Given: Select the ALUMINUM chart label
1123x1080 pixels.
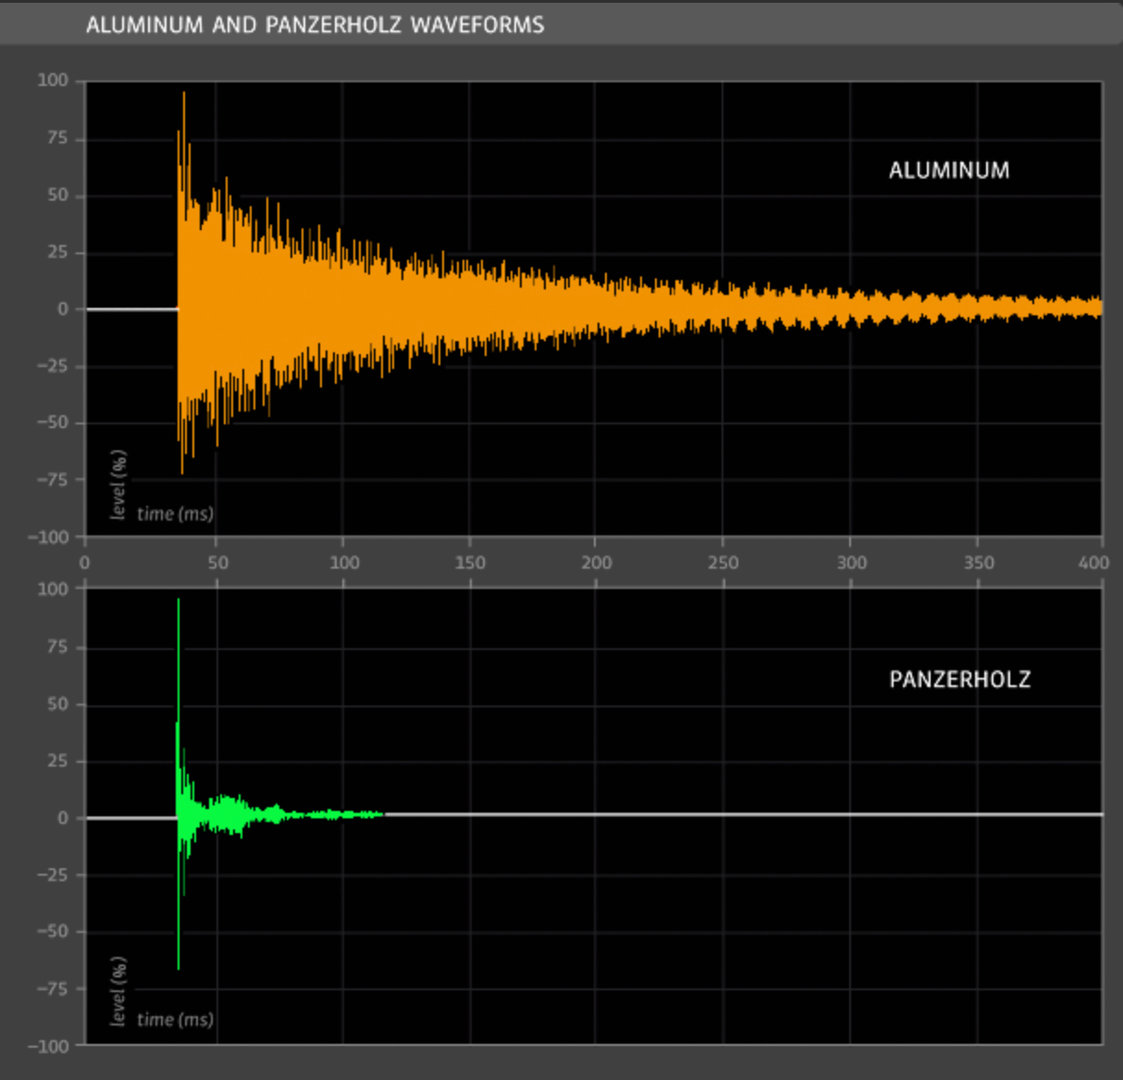Looking at the screenshot, I should pos(949,171).
